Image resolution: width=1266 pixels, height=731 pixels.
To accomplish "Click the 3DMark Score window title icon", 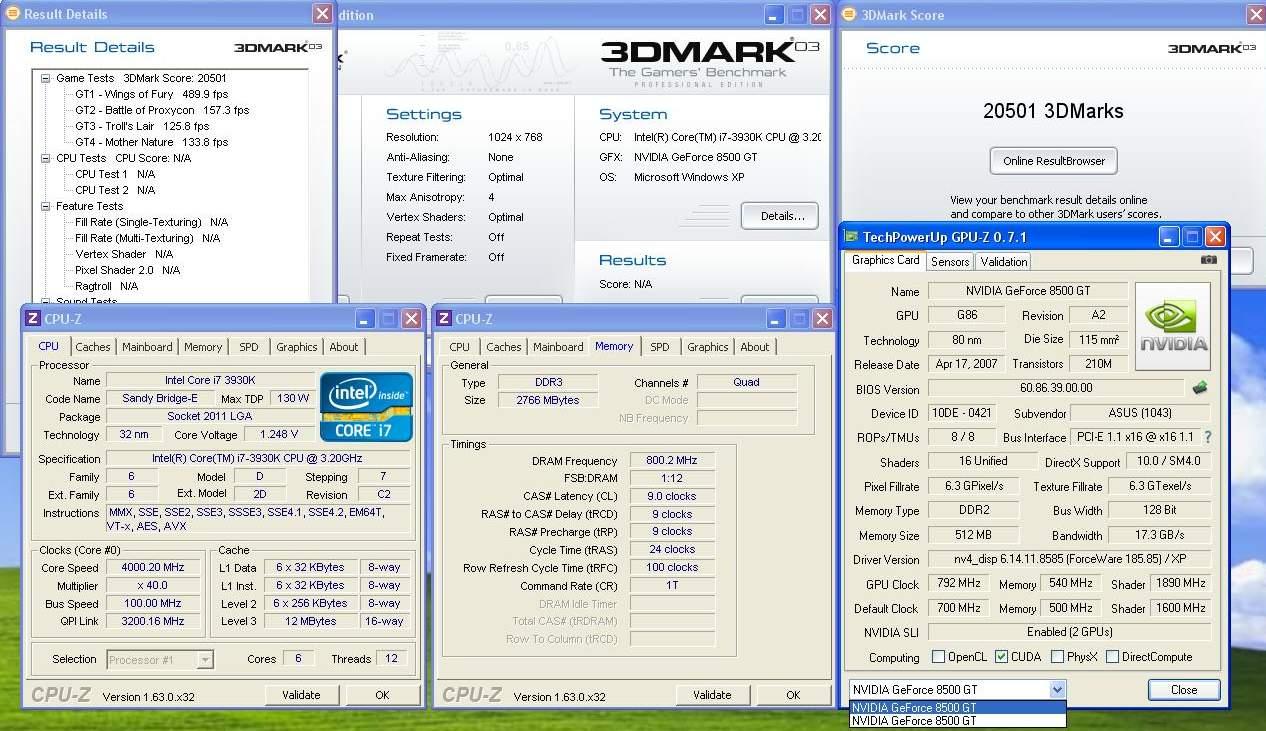I will tap(850, 14).
